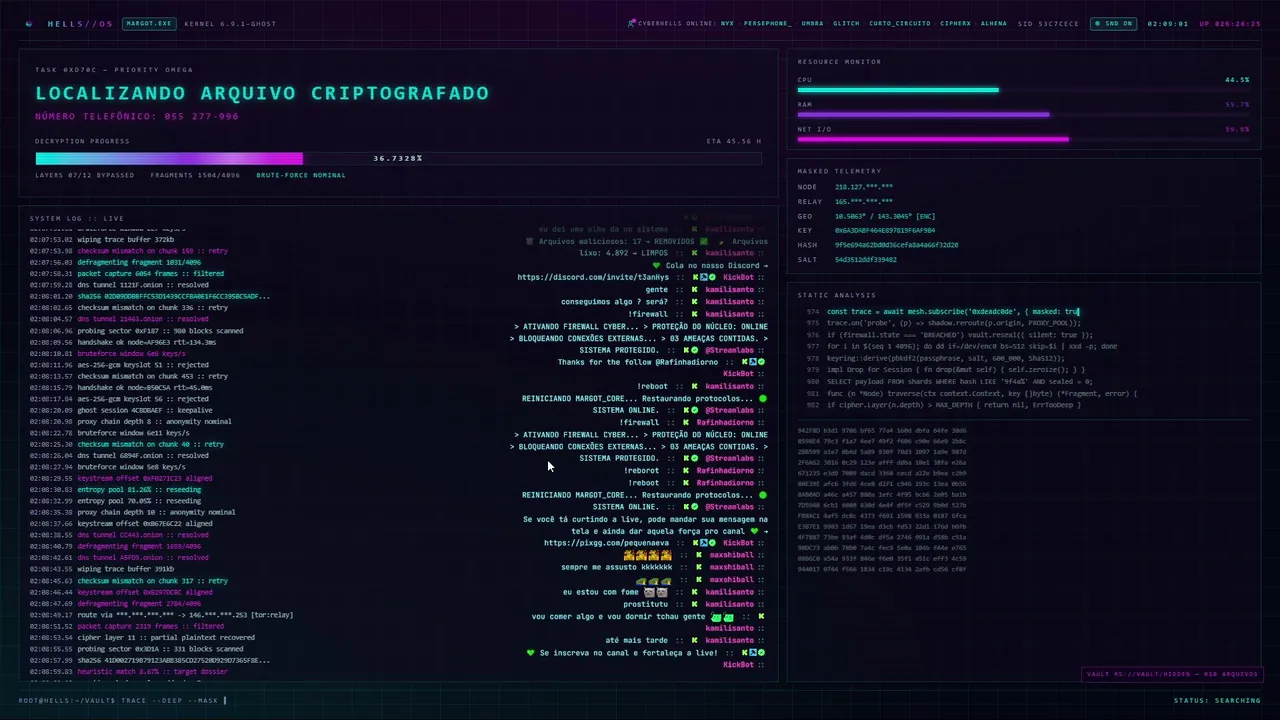Click the NET I/O usage bar

point(1023,139)
